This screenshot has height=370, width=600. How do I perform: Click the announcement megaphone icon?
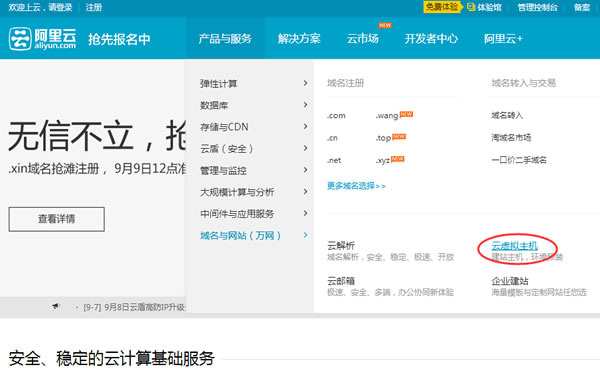56,306
